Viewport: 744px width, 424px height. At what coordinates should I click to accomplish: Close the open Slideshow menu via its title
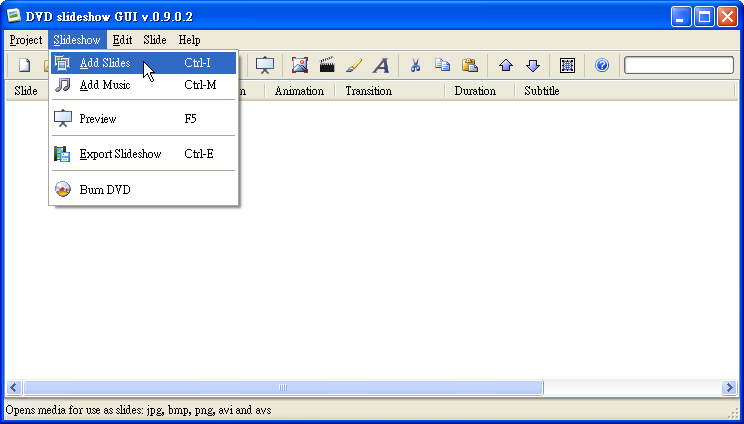pos(77,40)
